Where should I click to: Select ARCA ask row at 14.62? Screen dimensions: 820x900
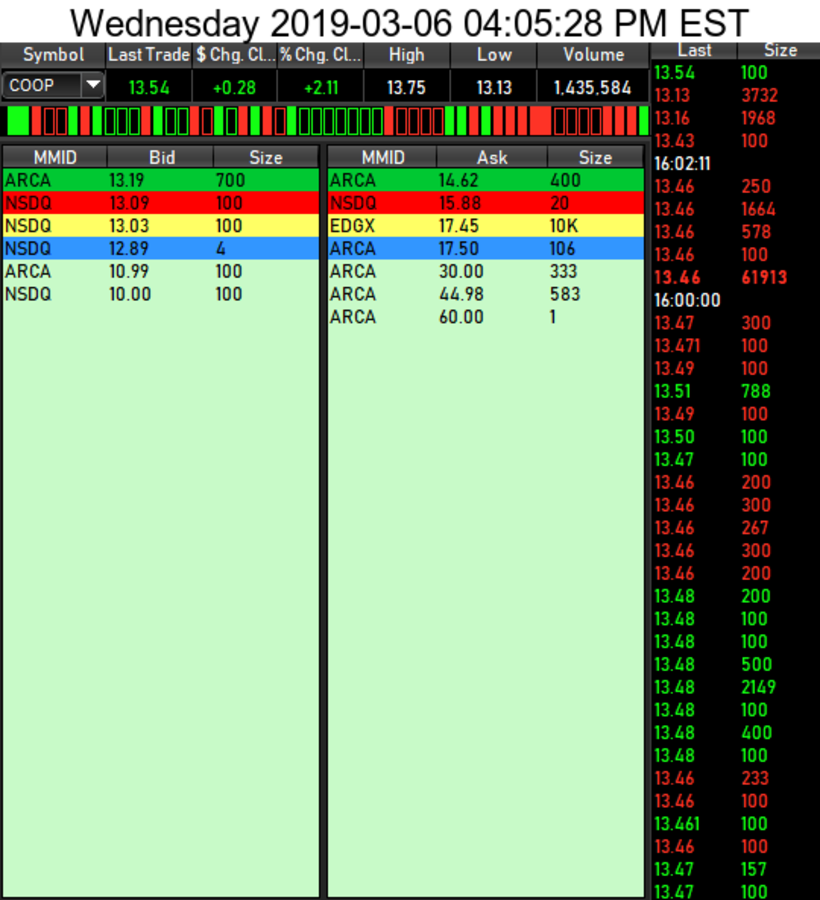click(485, 180)
